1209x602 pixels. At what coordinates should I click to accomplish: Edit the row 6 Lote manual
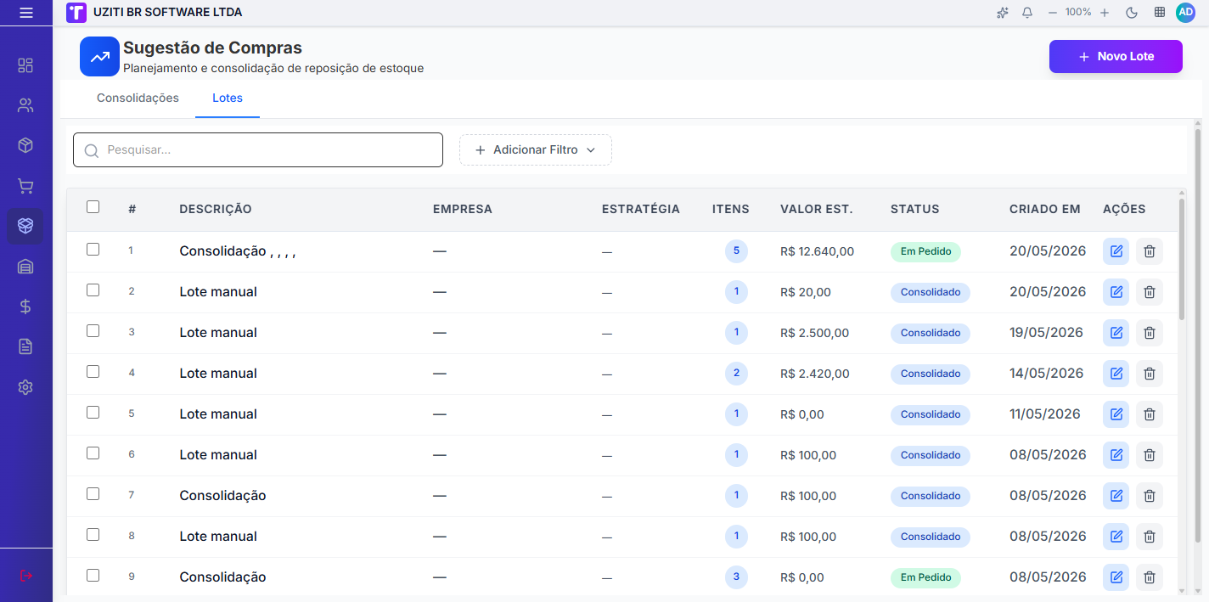tap(1116, 455)
